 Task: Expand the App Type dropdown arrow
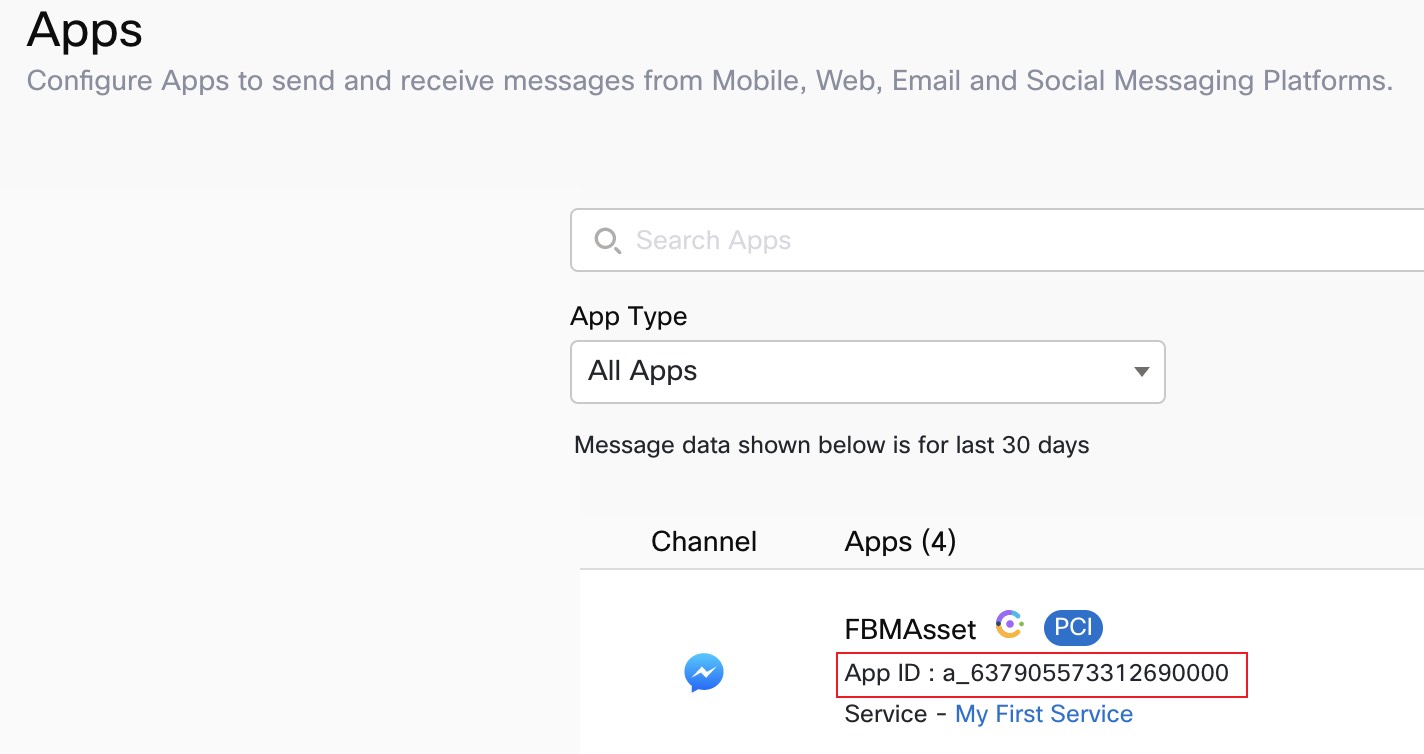[x=1141, y=372]
